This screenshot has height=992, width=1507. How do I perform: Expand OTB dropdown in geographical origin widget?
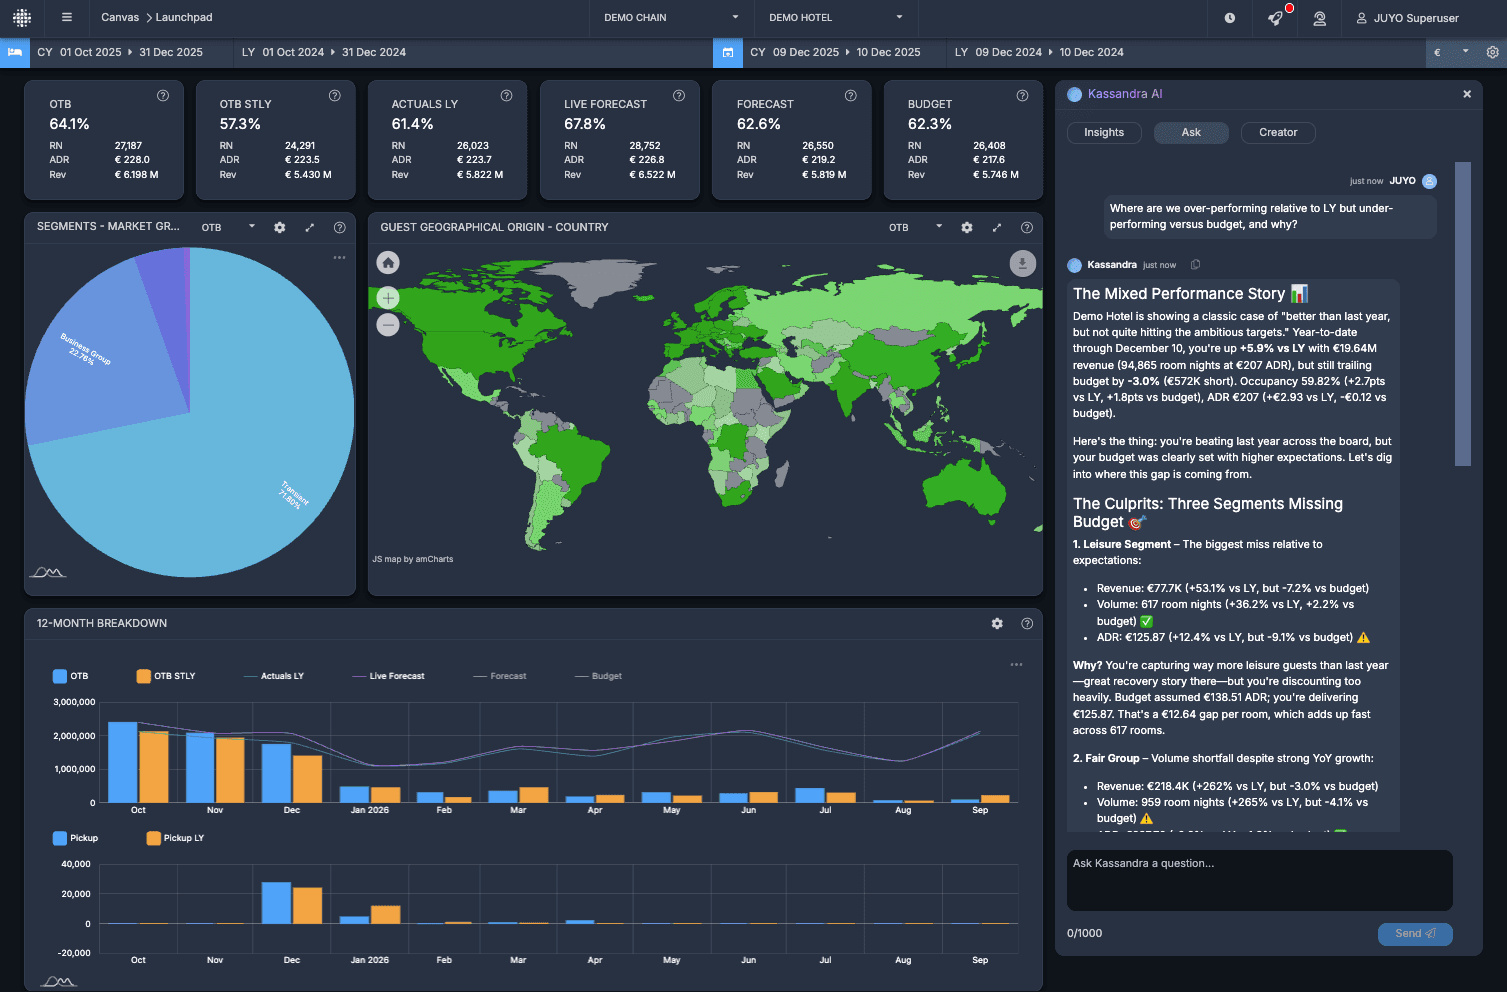click(915, 228)
